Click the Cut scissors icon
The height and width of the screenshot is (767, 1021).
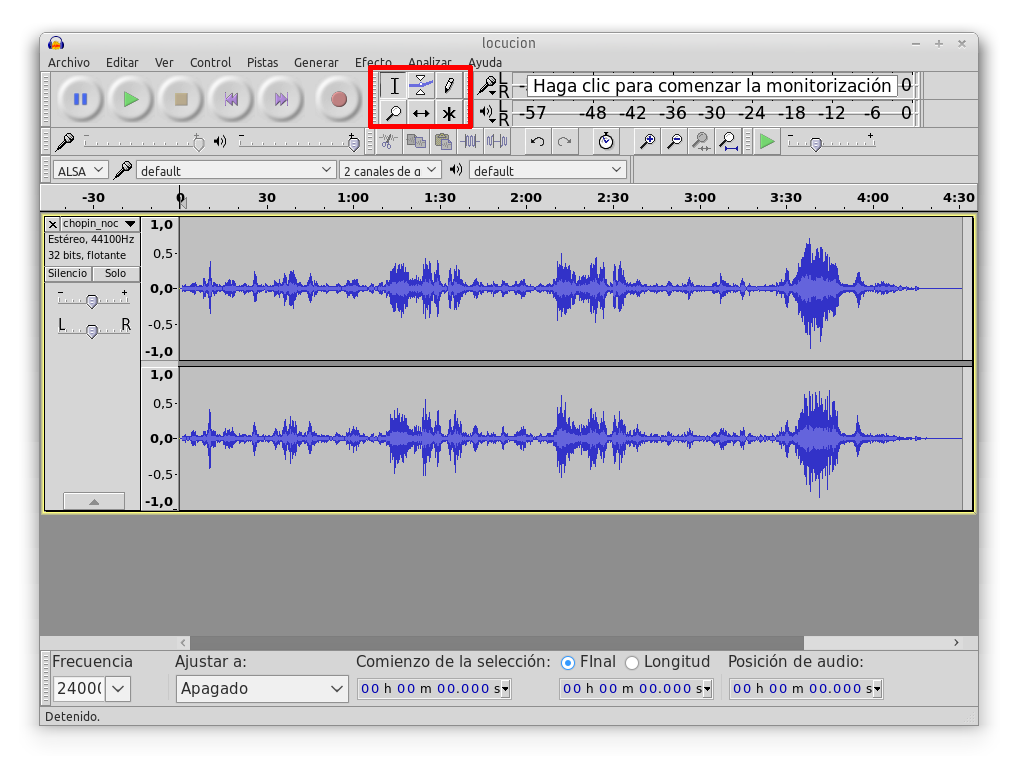pos(389,141)
